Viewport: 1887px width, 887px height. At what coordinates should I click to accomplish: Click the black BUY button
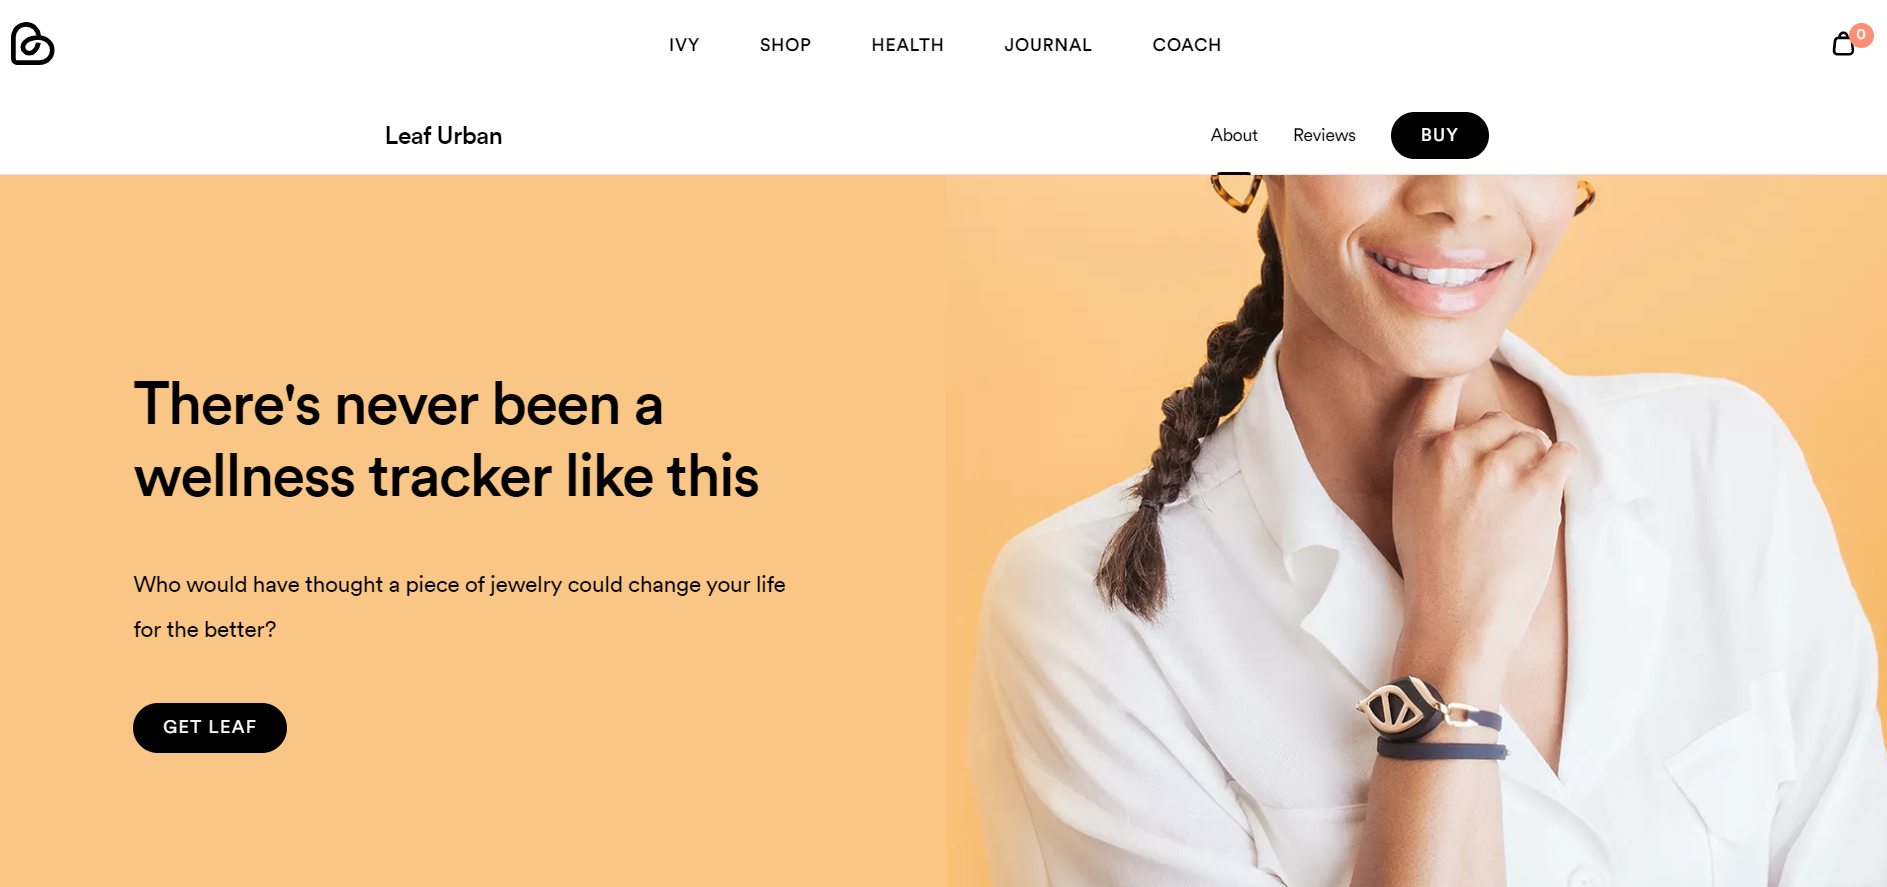coord(1439,135)
